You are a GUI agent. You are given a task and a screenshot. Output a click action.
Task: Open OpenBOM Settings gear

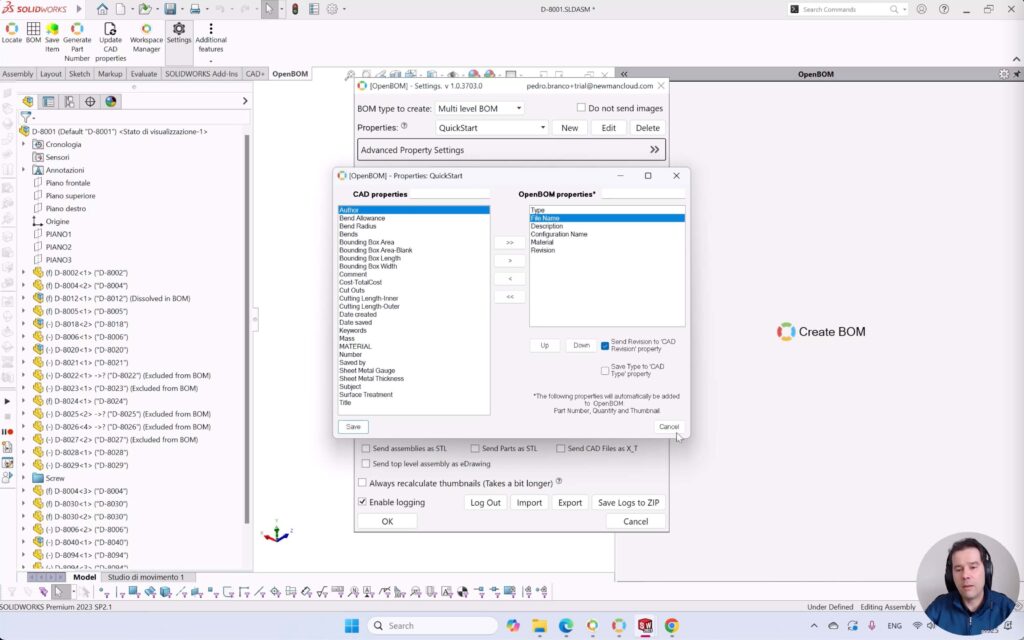178,33
